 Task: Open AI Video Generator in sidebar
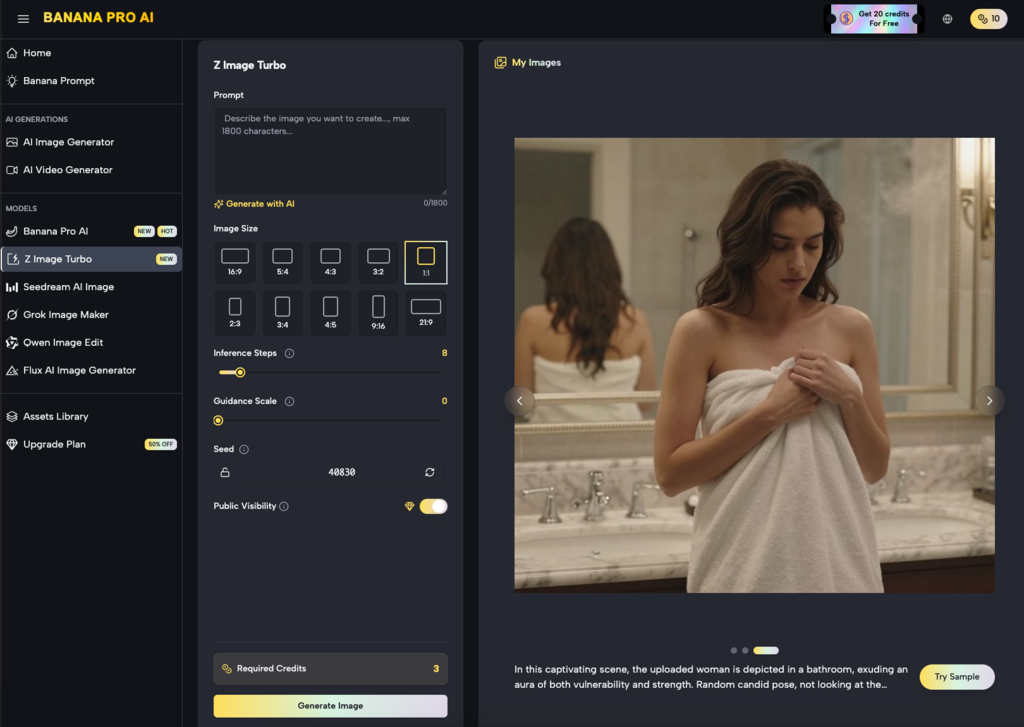tap(68, 170)
